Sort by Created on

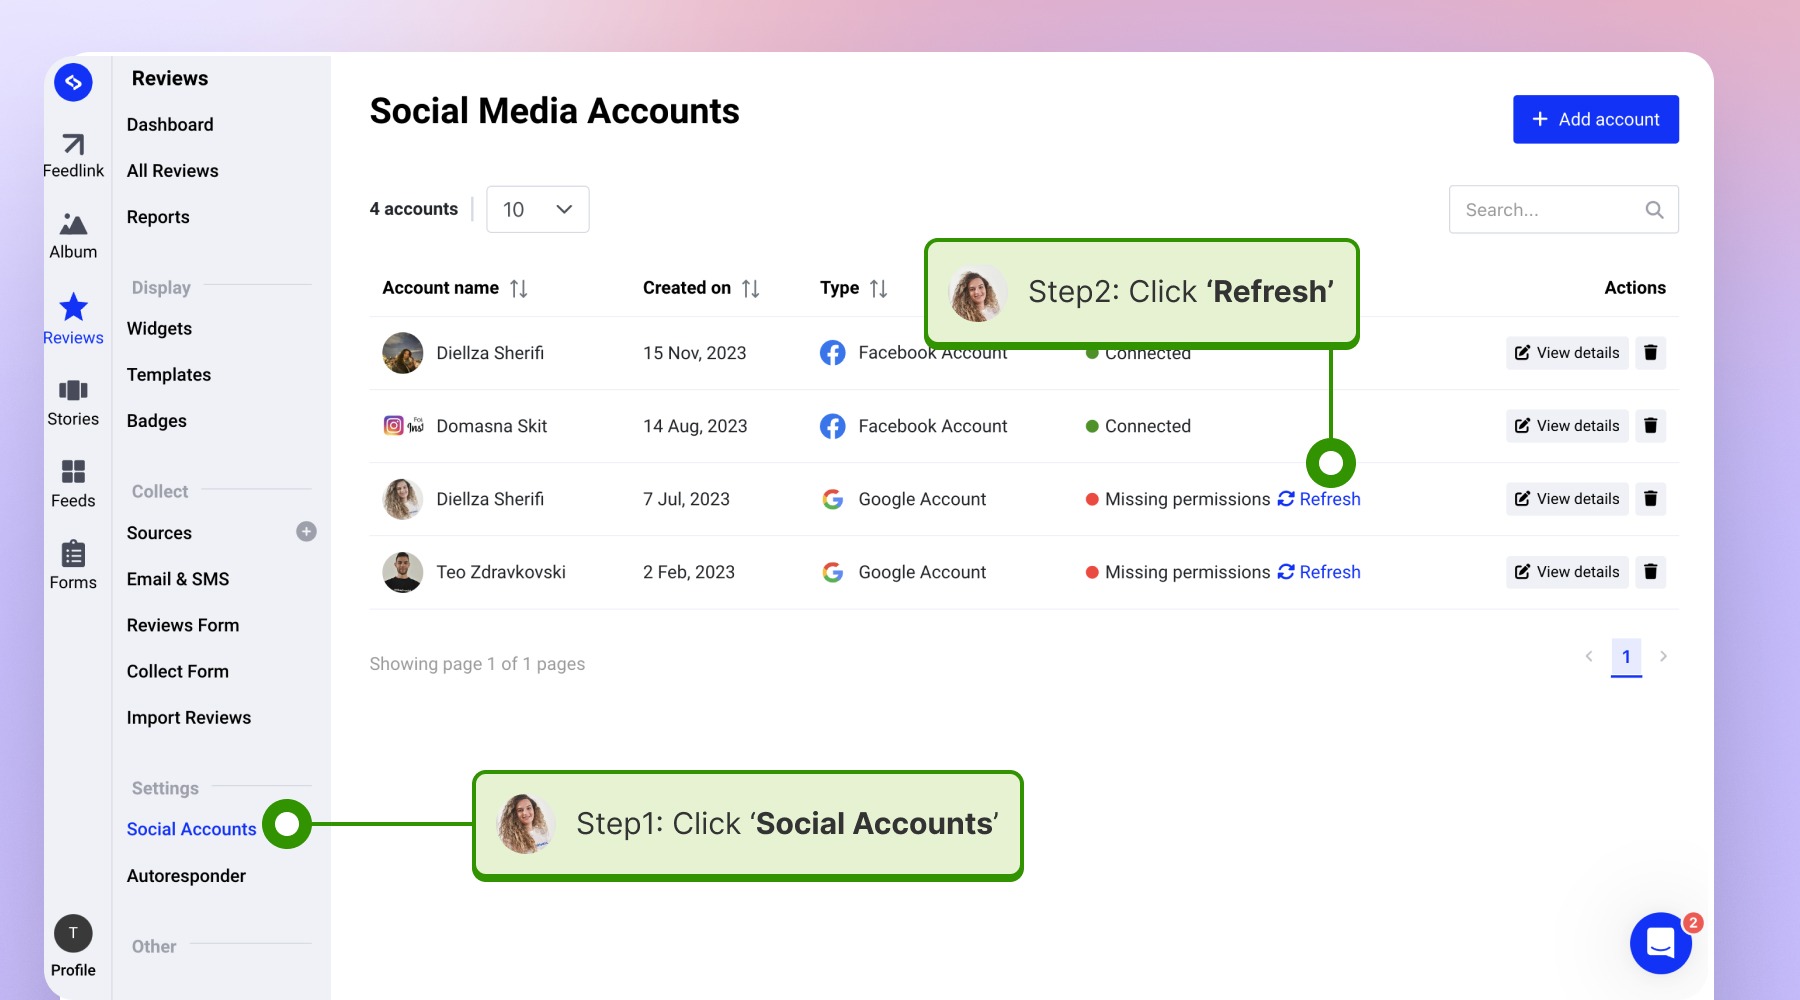click(x=750, y=289)
